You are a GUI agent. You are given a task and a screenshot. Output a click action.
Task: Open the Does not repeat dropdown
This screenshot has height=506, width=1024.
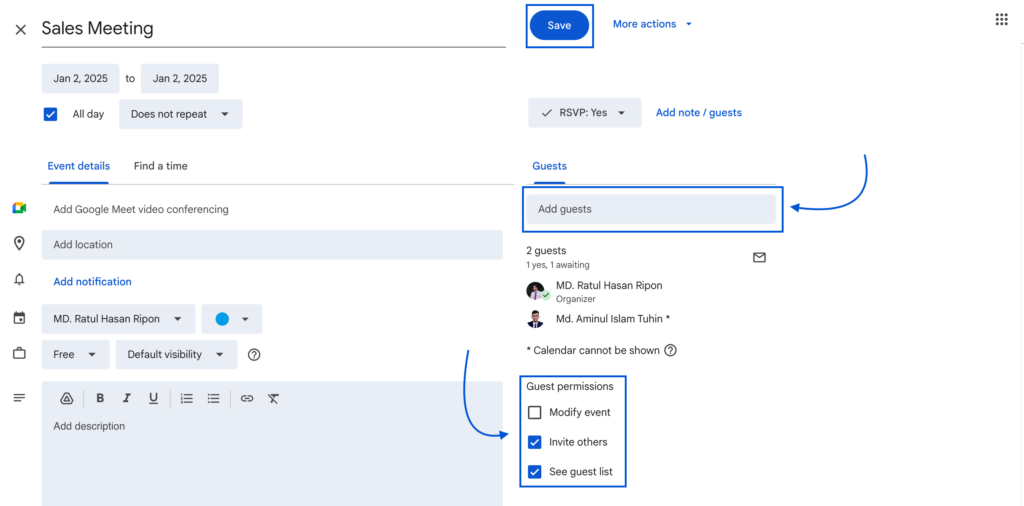[180, 114]
